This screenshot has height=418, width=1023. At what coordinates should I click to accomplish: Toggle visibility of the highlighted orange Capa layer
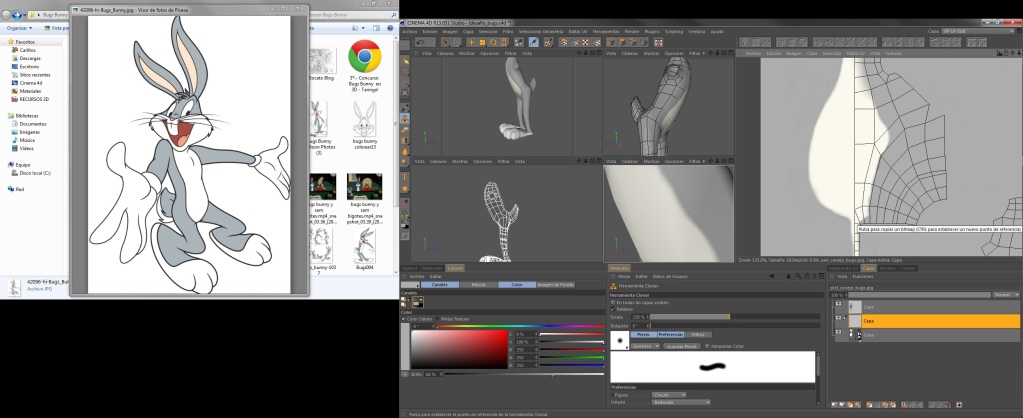[838, 320]
